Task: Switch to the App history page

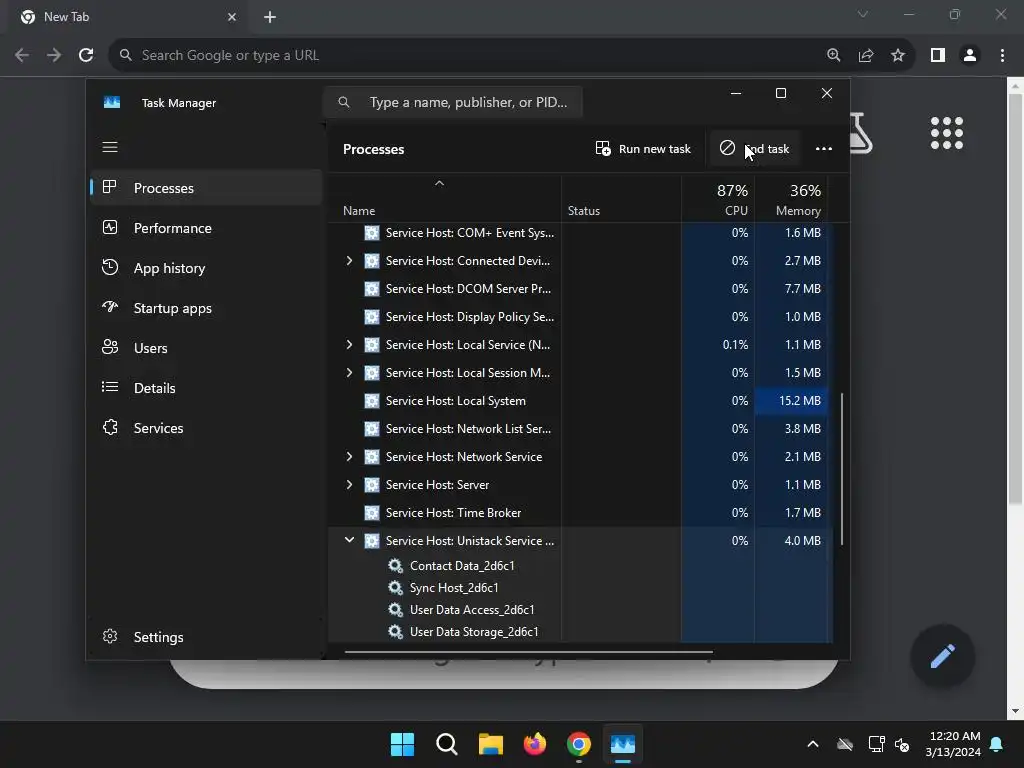Action: pyautogui.click(x=206, y=268)
